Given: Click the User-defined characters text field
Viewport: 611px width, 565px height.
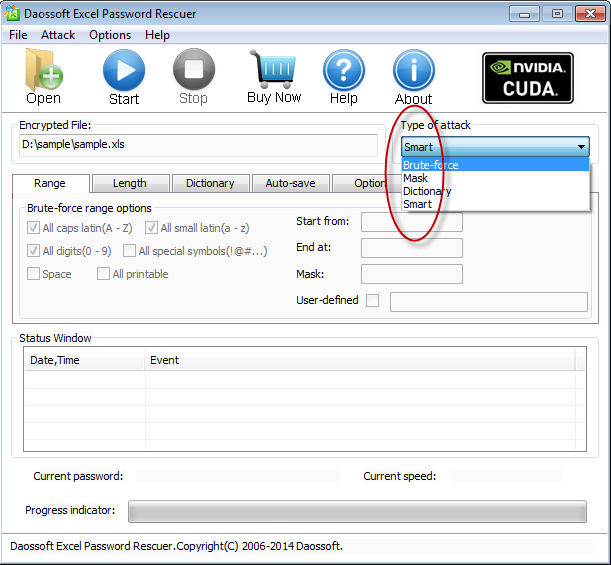Looking at the screenshot, I should coord(489,302).
